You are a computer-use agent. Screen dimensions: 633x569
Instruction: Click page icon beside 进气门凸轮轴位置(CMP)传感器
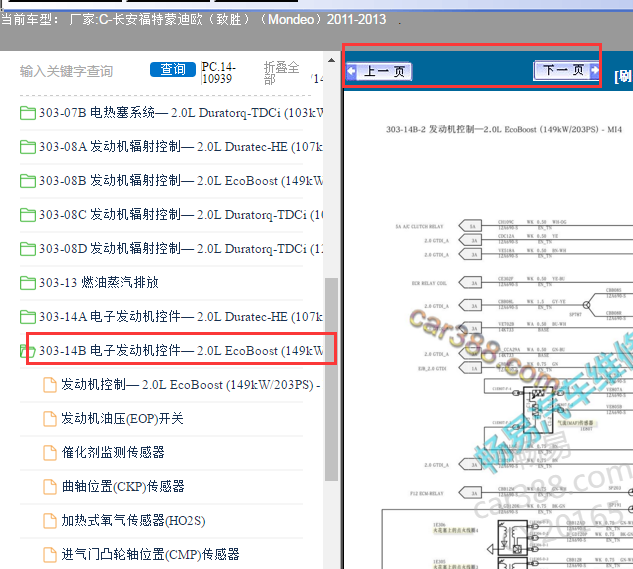point(50,554)
